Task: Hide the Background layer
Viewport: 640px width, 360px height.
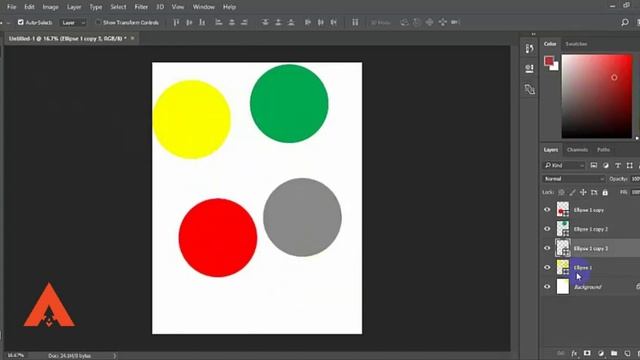Action: coord(547,287)
